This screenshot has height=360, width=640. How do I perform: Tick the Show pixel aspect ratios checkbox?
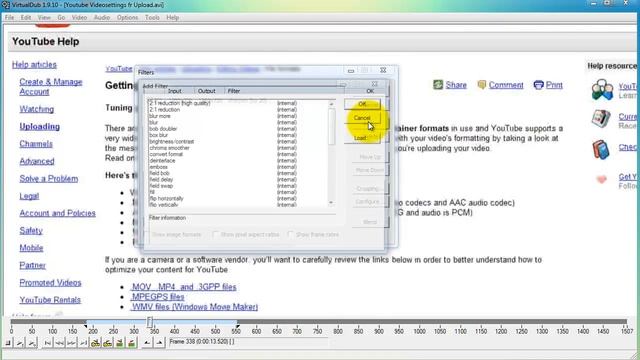215,234
